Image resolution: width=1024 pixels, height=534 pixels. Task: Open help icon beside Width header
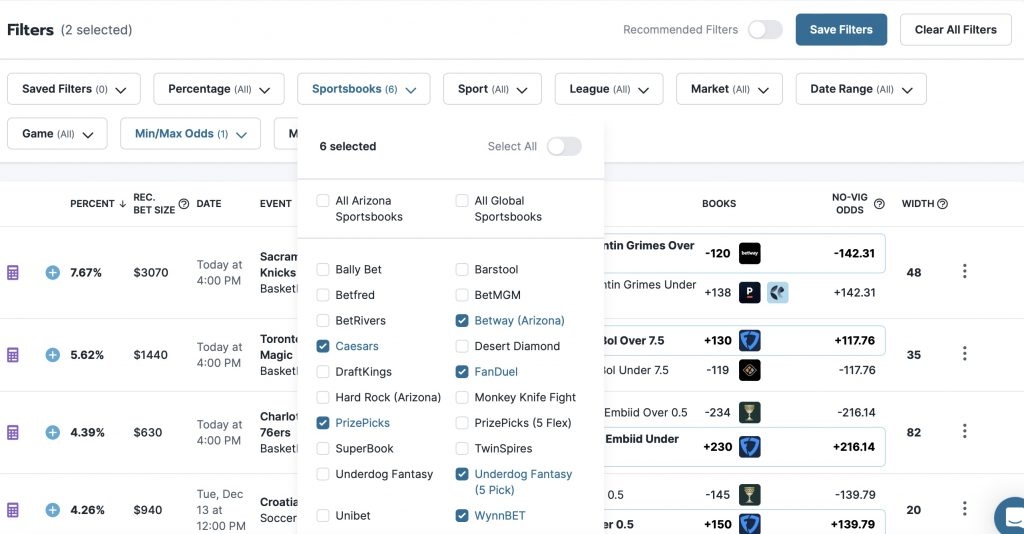click(x=942, y=204)
